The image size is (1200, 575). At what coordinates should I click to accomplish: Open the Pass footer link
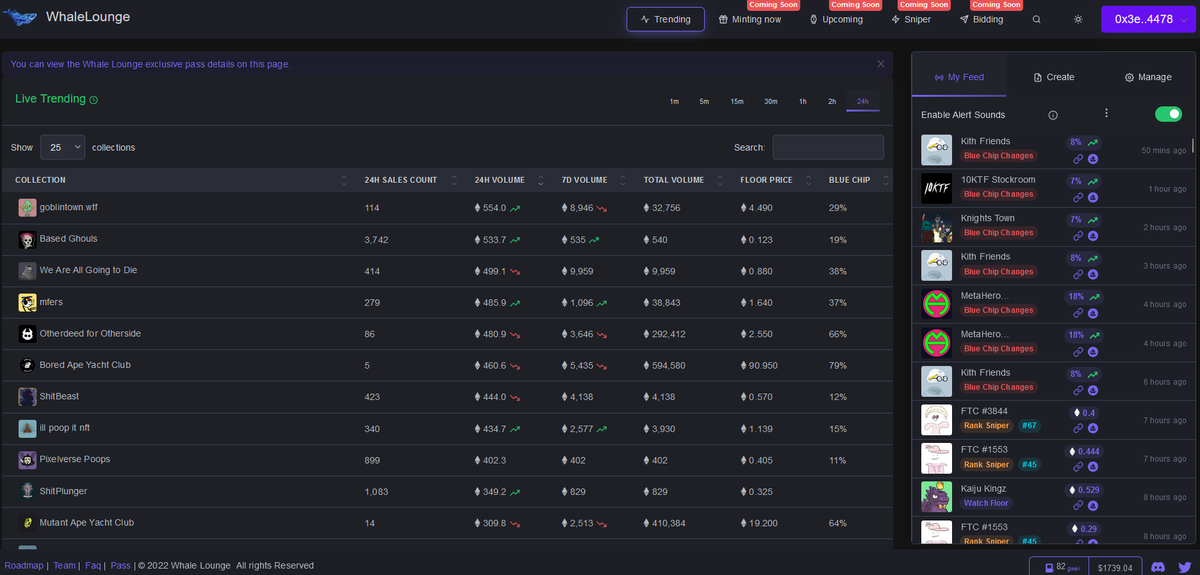click(121, 565)
